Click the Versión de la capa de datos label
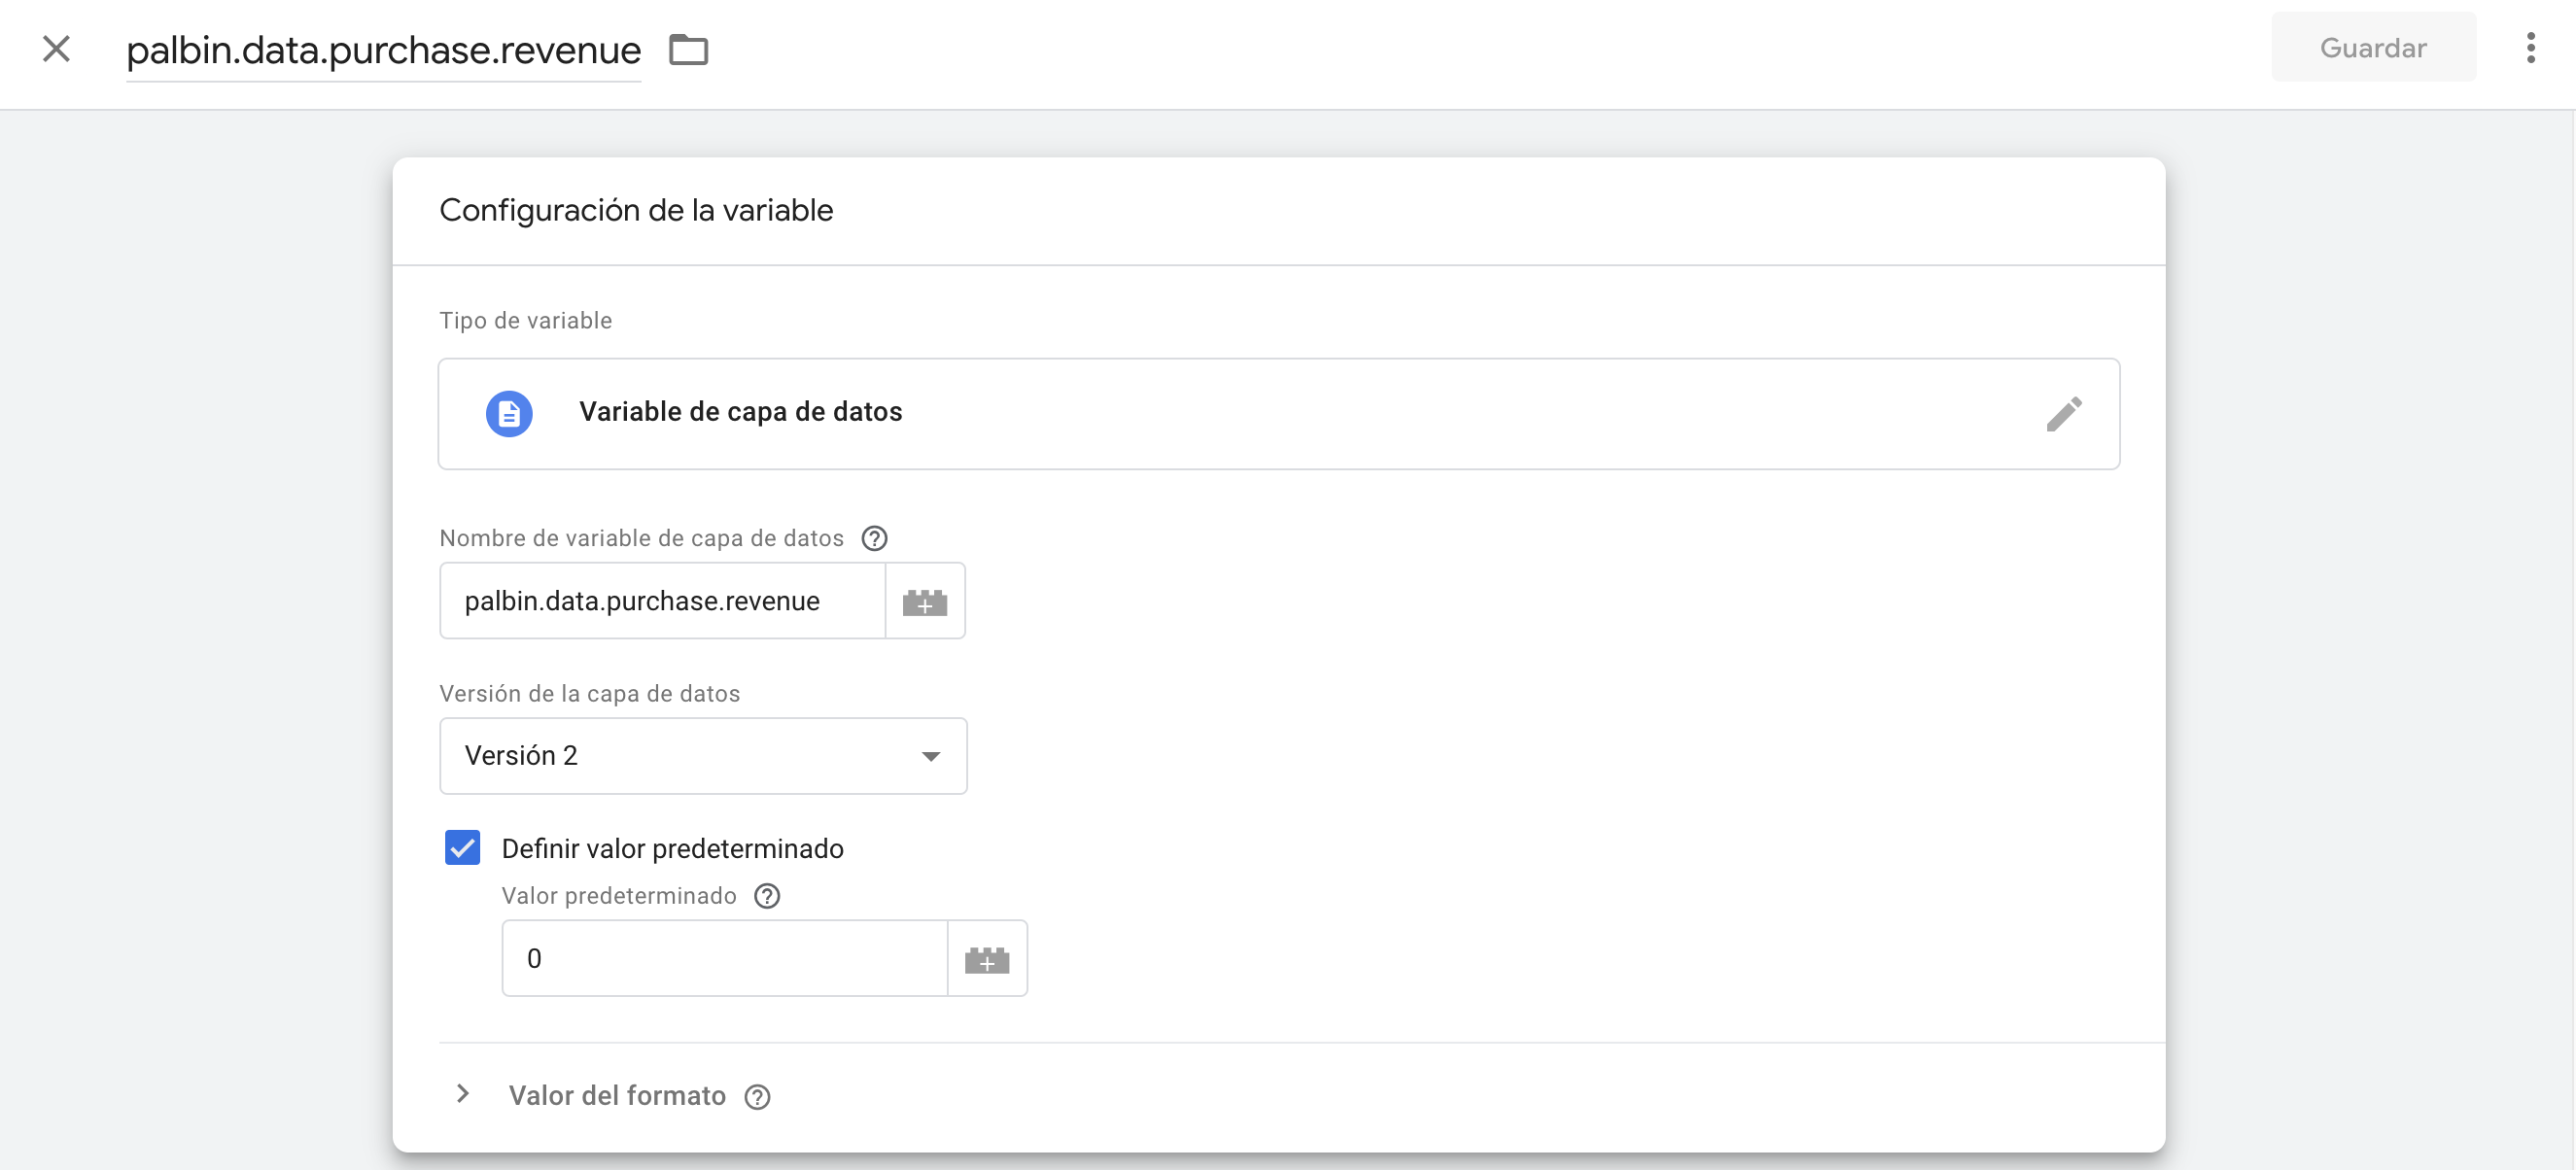This screenshot has height=1170, width=2576. 590,694
